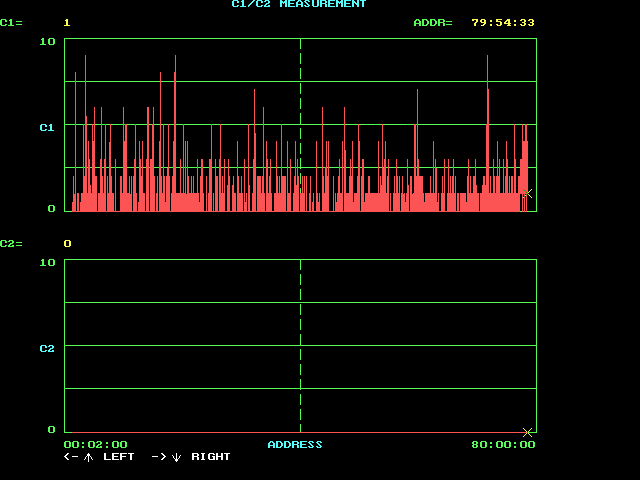The width and height of the screenshot is (640, 480).
Task: Click the C1/C2 MEASUREMENT title
Action: coord(299,5)
